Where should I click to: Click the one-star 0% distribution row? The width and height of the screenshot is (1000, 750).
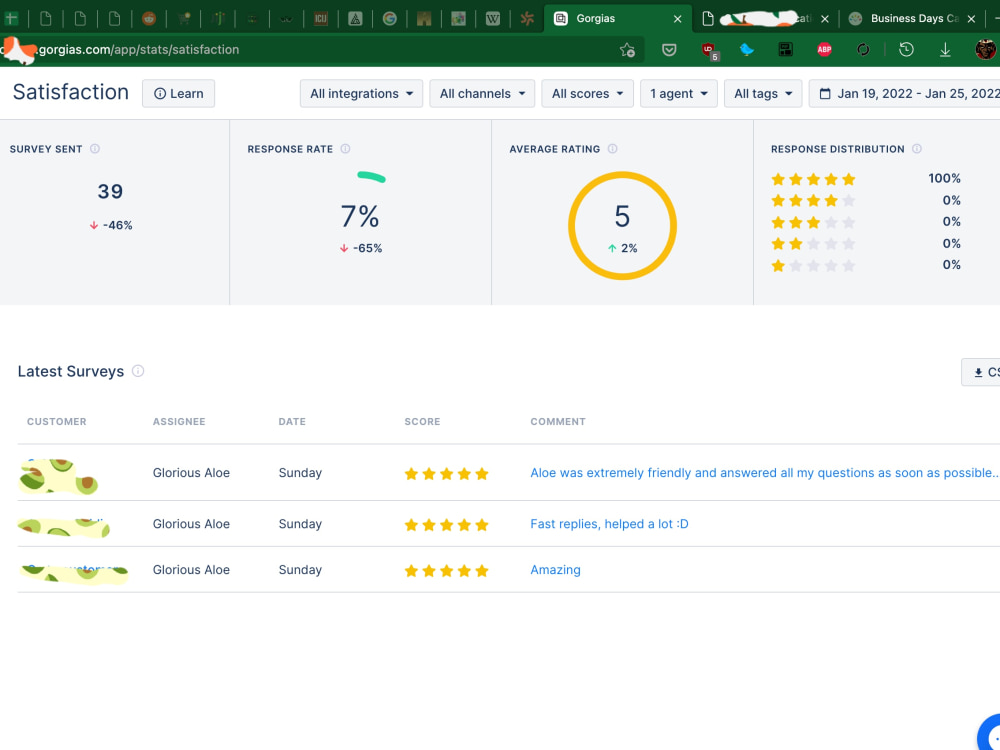[866, 265]
